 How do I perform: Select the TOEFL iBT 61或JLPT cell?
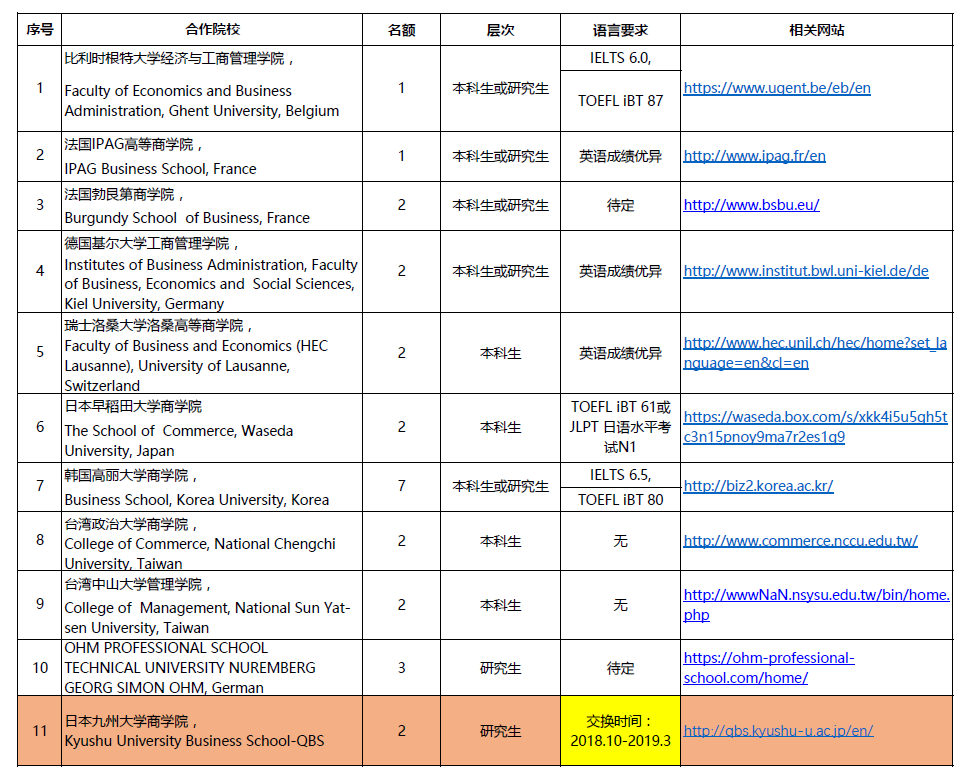(x=620, y=428)
